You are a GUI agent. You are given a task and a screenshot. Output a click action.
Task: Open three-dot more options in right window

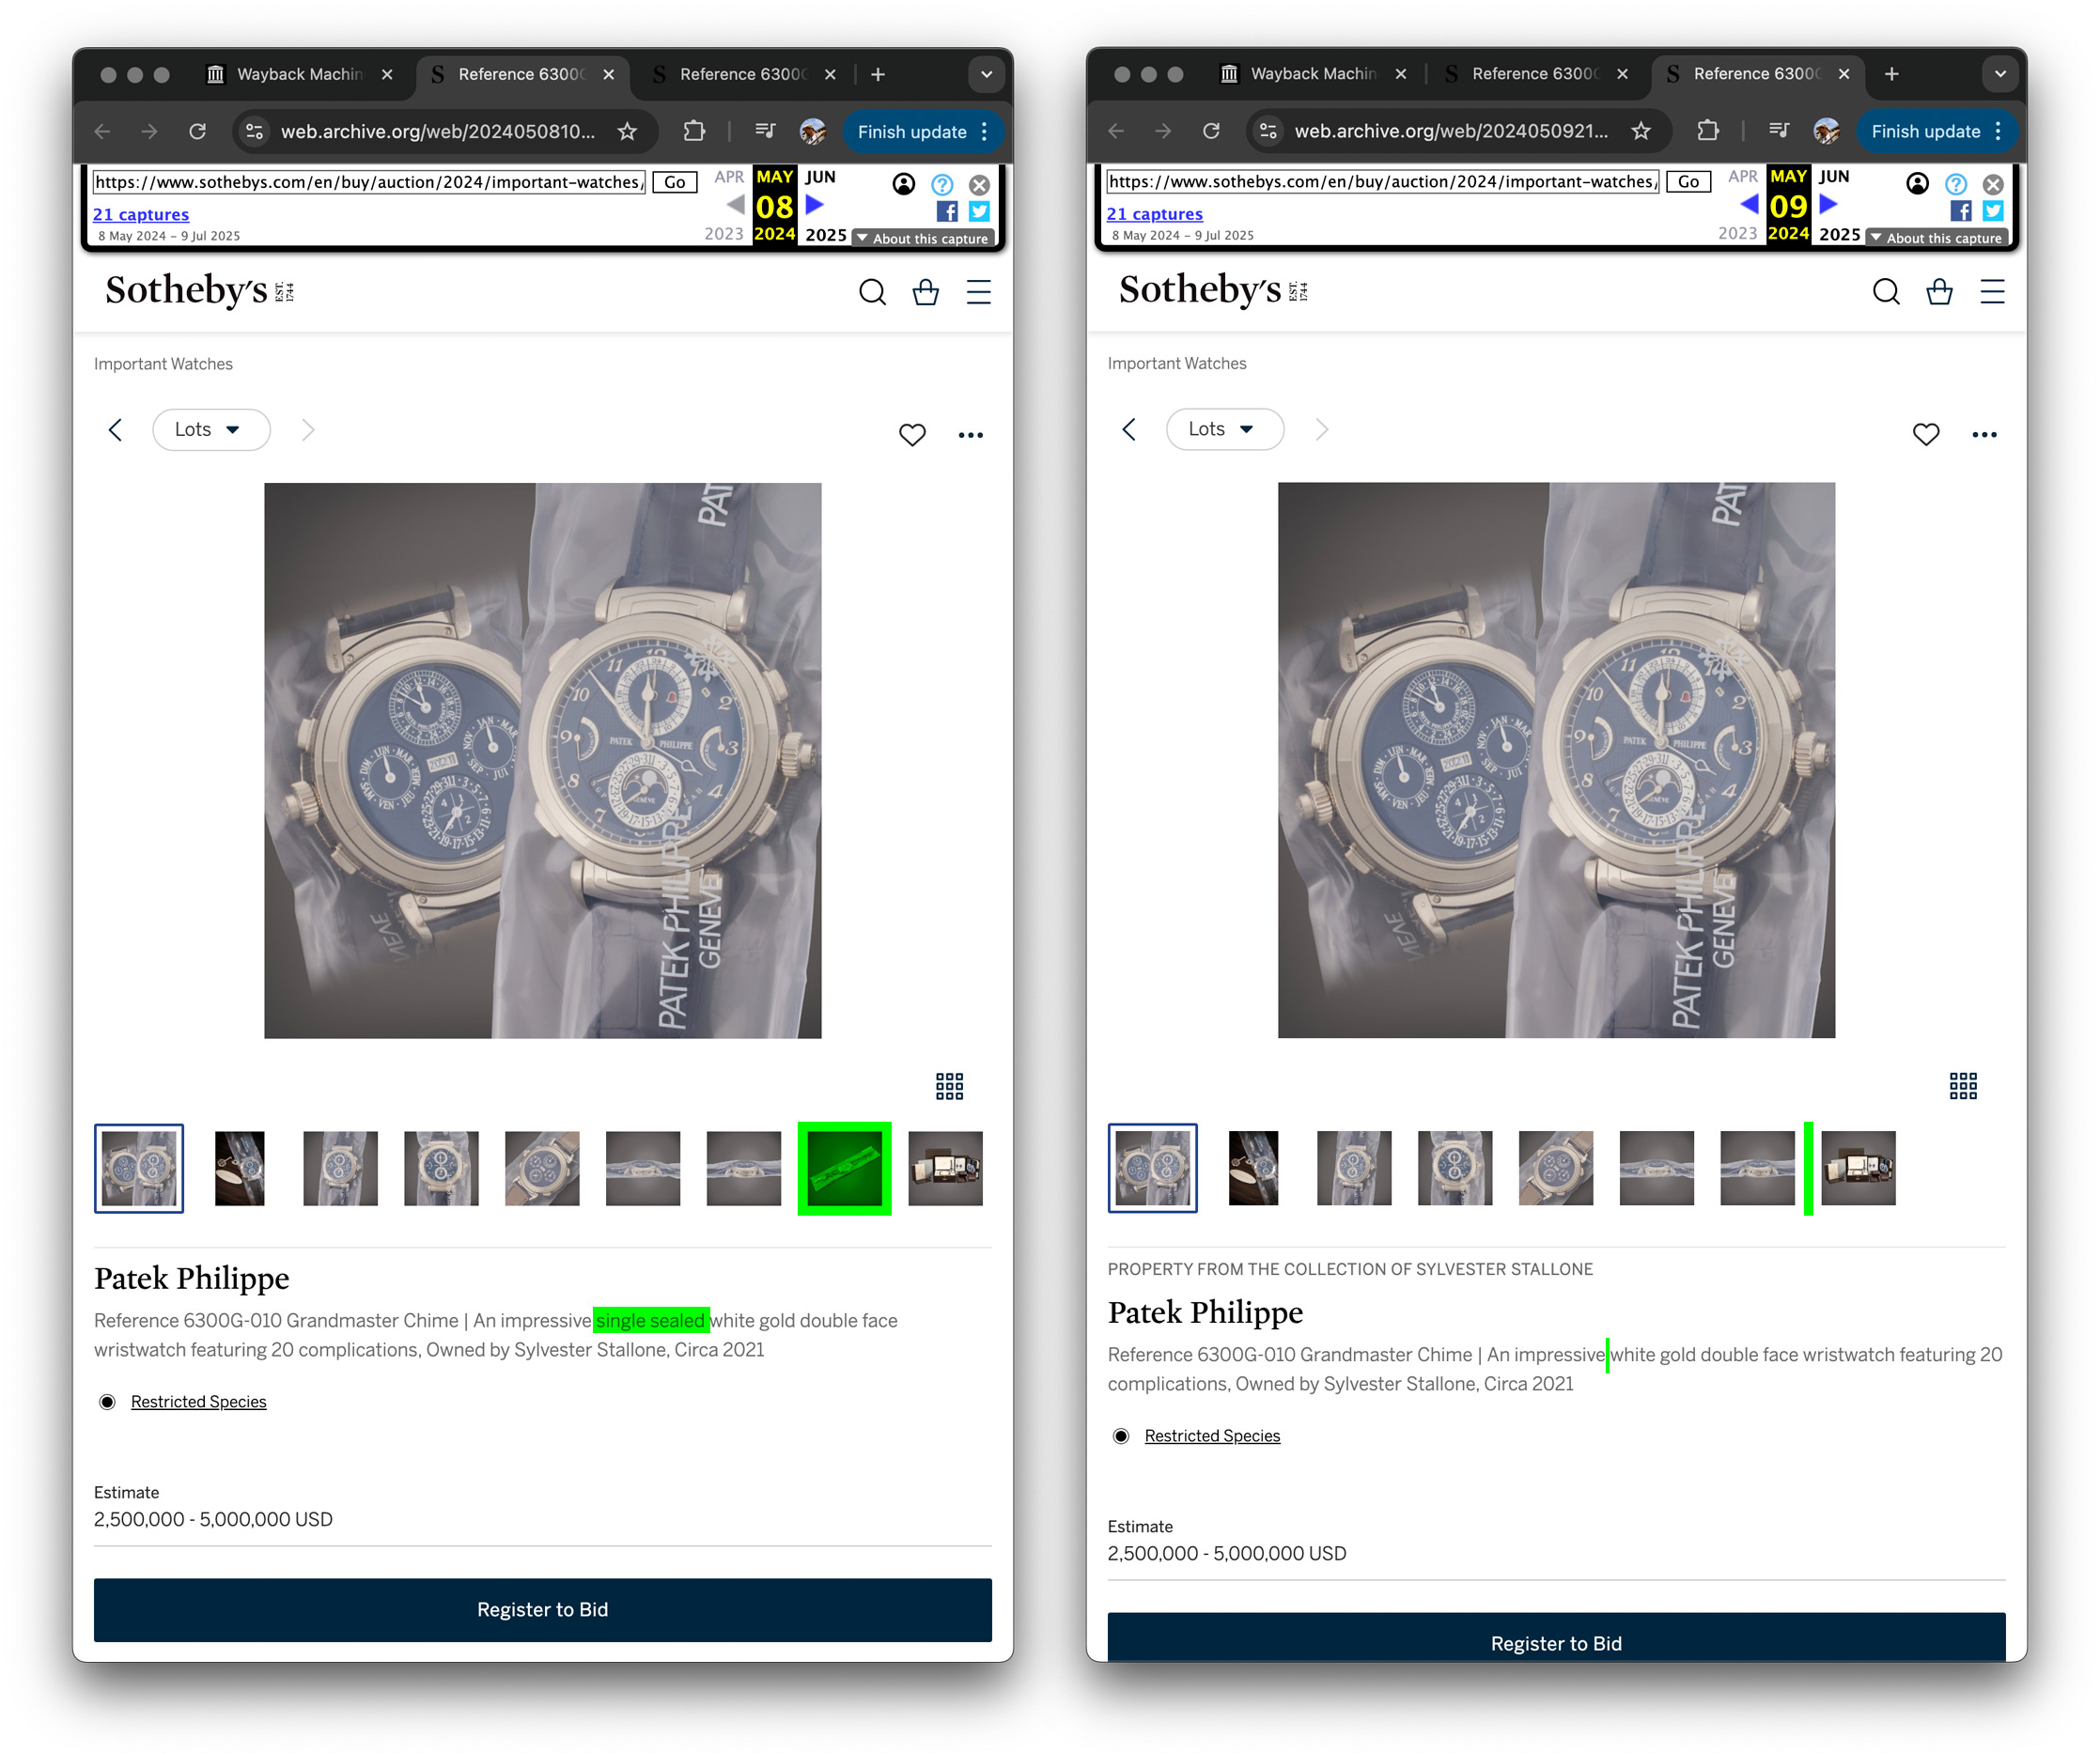pyautogui.click(x=1984, y=434)
